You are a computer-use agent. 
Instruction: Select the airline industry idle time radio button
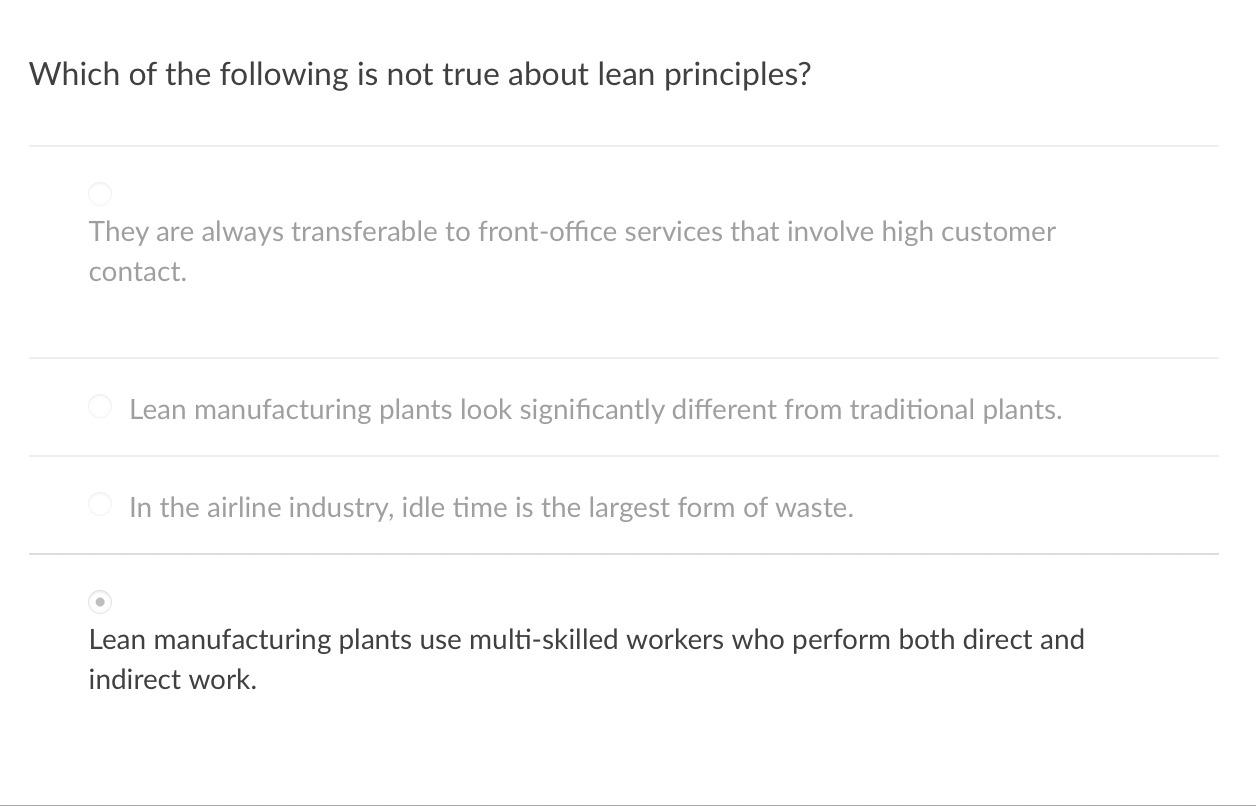100,504
